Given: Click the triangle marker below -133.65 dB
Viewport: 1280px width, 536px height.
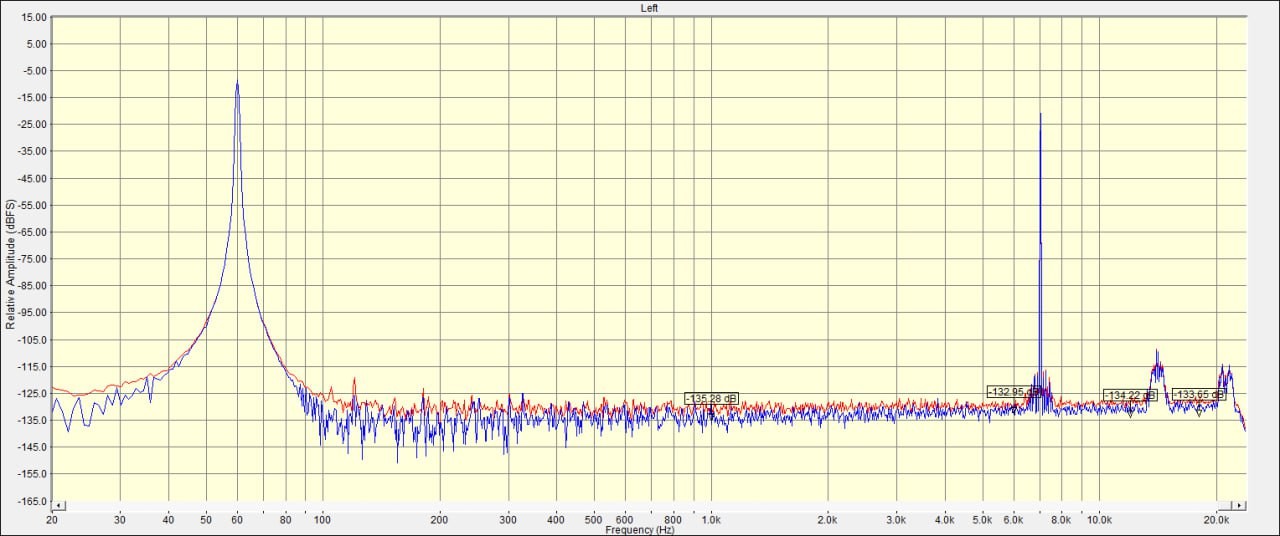Looking at the screenshot, I should [1198, 411].
